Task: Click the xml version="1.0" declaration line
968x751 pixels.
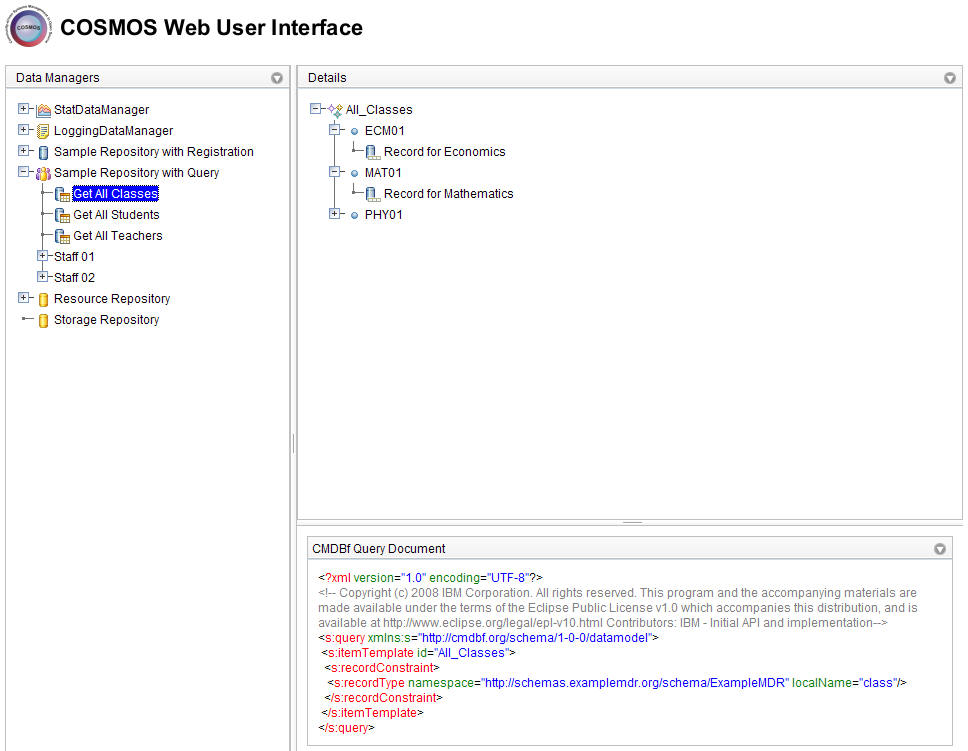Action: (430, 578)
